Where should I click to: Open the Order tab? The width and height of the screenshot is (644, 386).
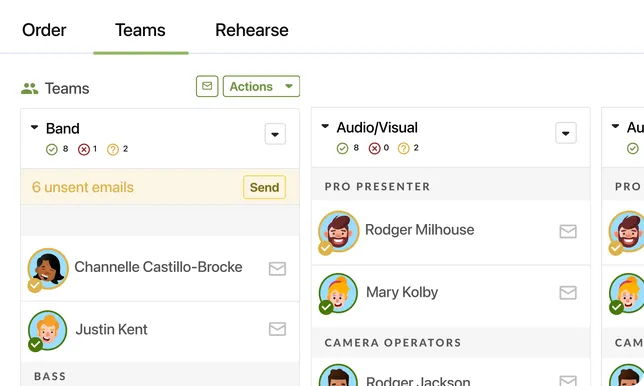(44, 30)
